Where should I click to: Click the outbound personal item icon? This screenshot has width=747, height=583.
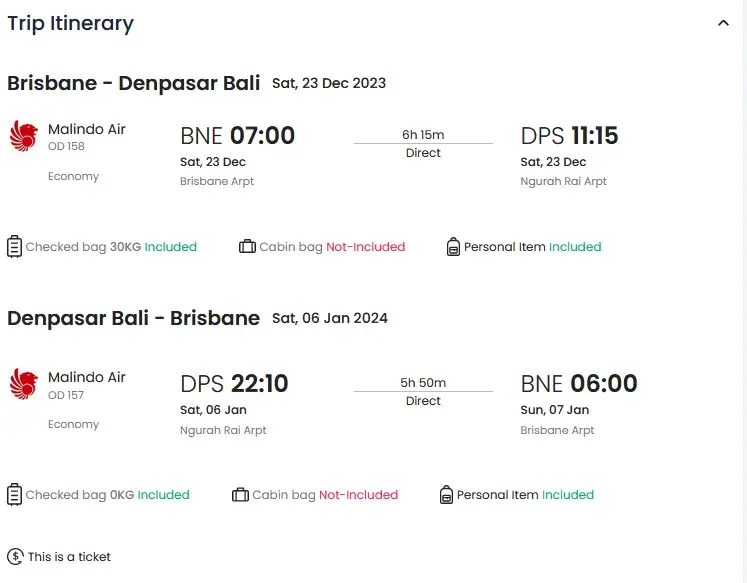[453, 246]
